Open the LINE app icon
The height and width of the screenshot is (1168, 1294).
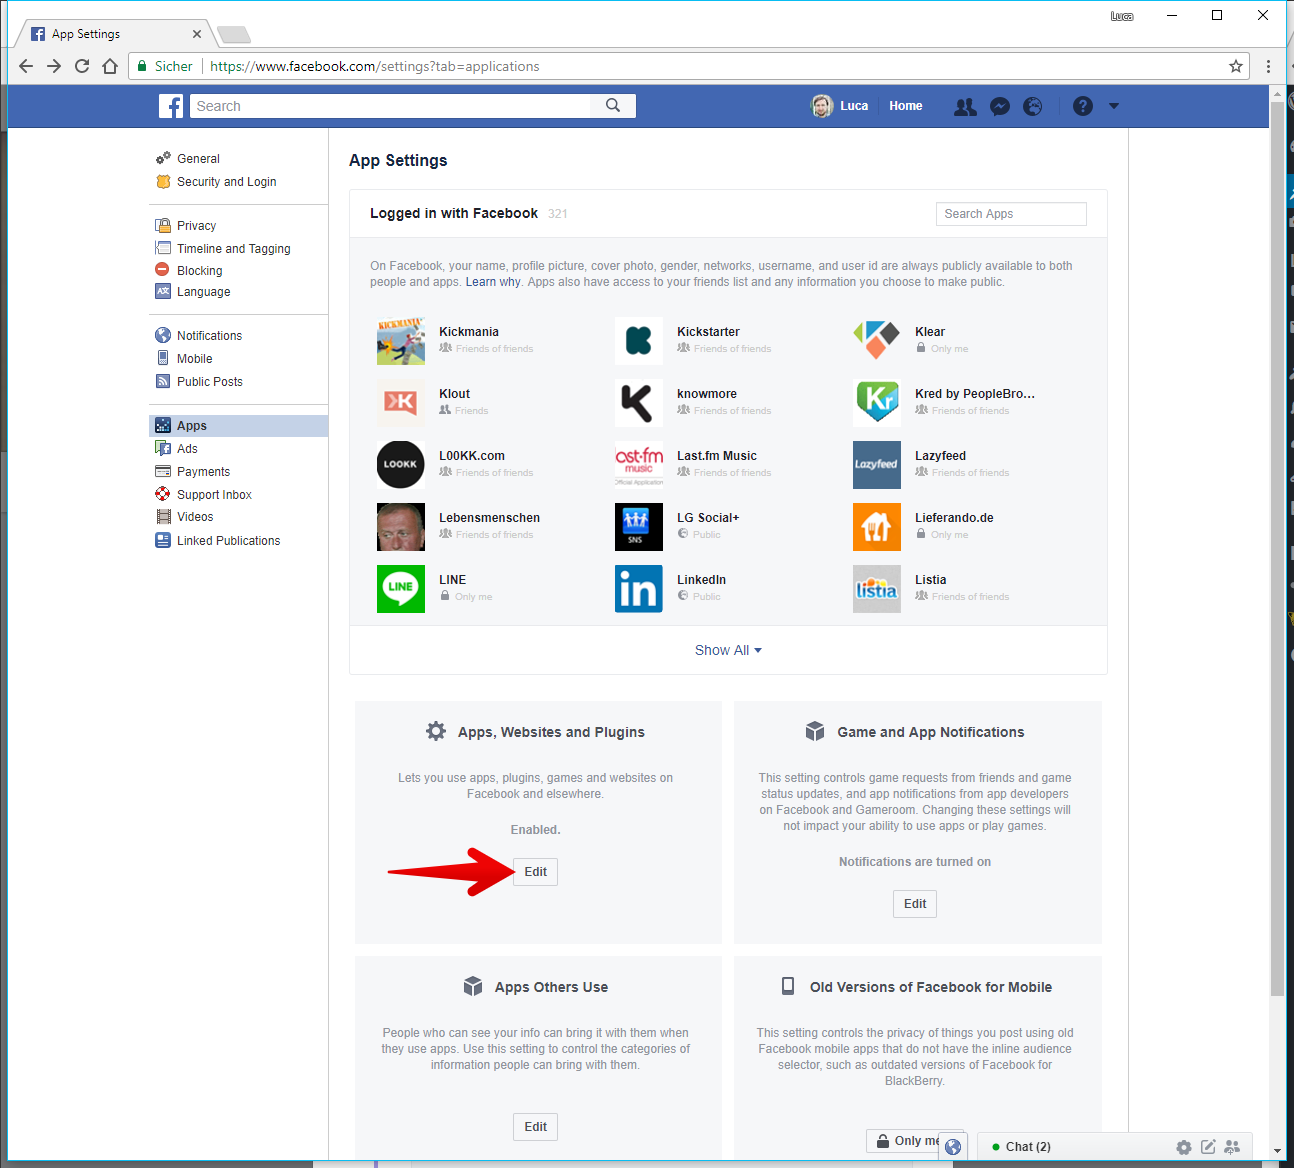pos(401,589)
